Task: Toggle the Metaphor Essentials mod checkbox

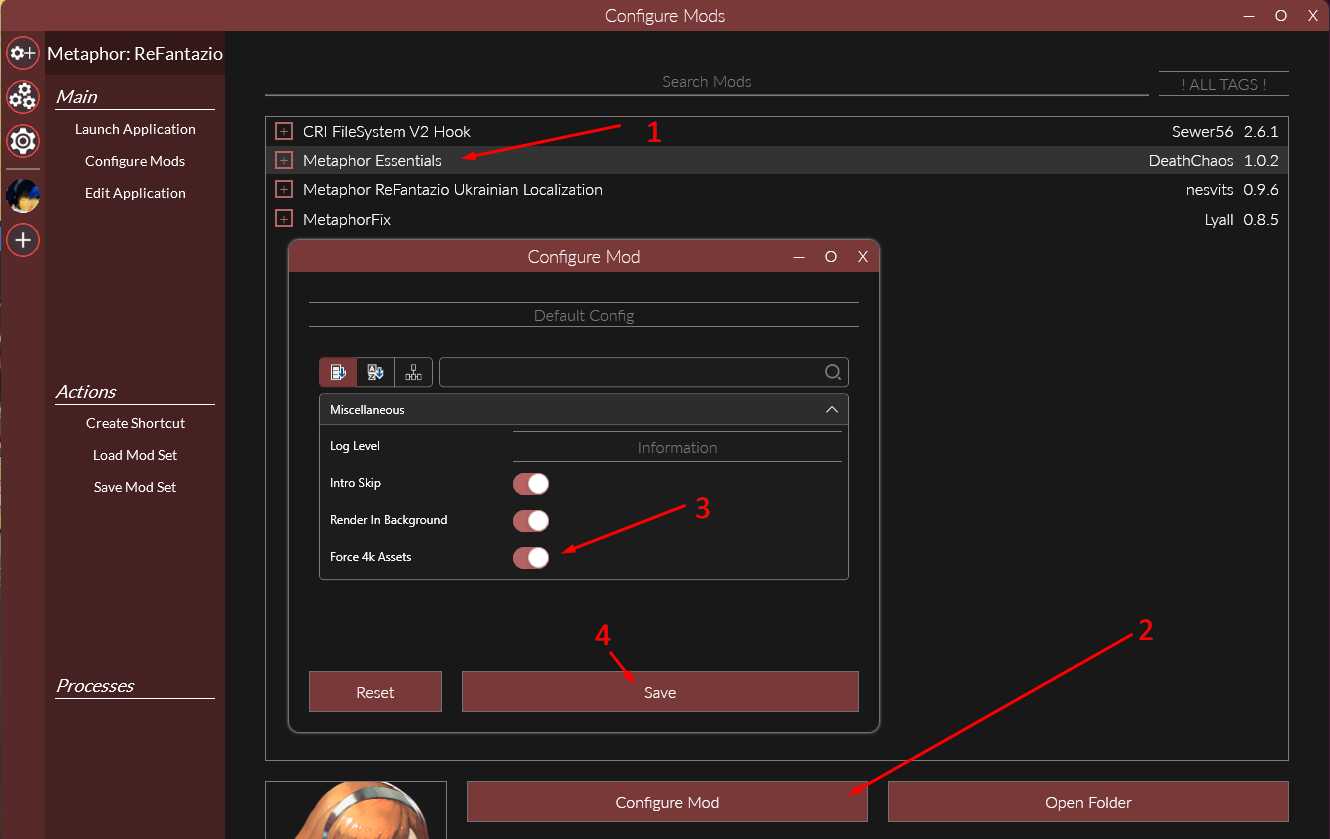Action: pos(284,160)
